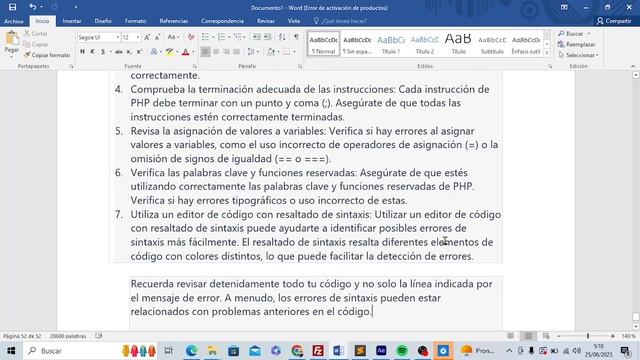Click Copiar in the clipboard group

coord(36,44)
